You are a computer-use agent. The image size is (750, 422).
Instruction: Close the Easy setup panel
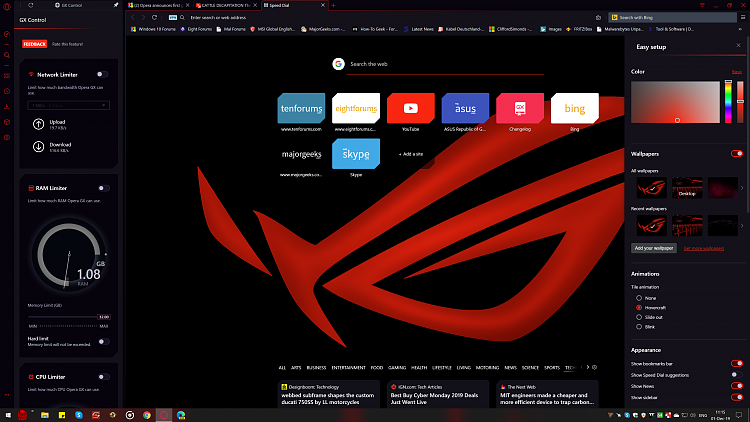[737, 44]
